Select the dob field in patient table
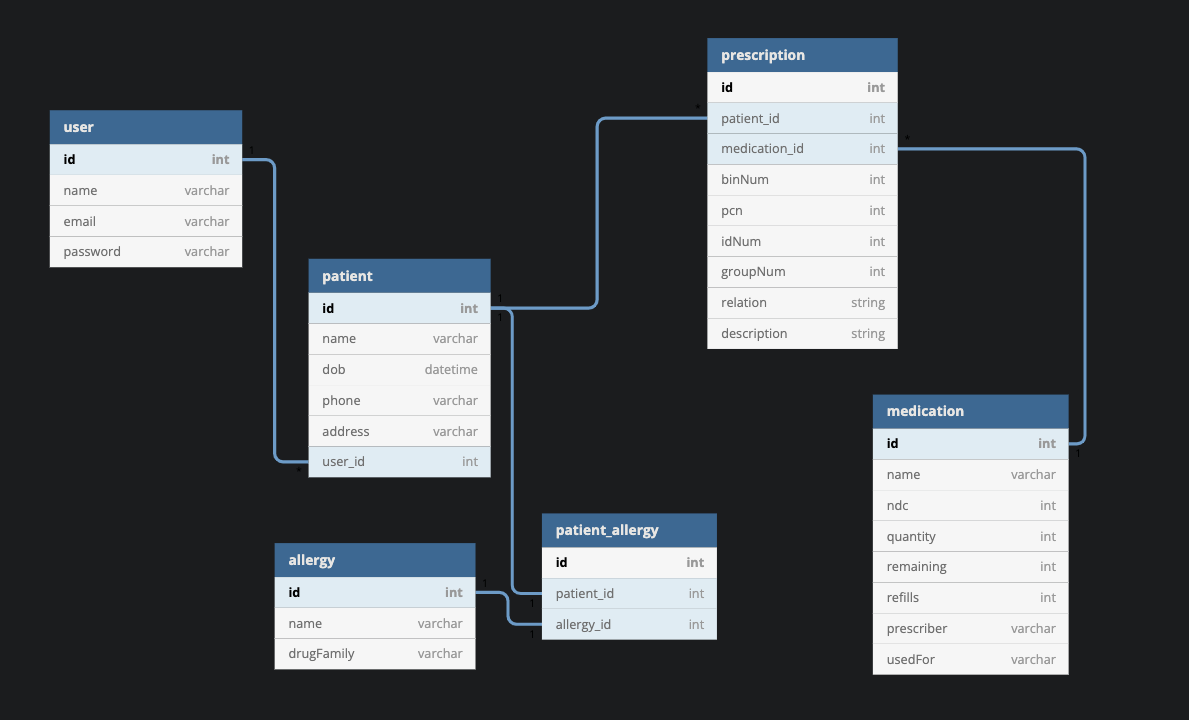Viewport: 1189px width, 720px height. tap(399, 369)
